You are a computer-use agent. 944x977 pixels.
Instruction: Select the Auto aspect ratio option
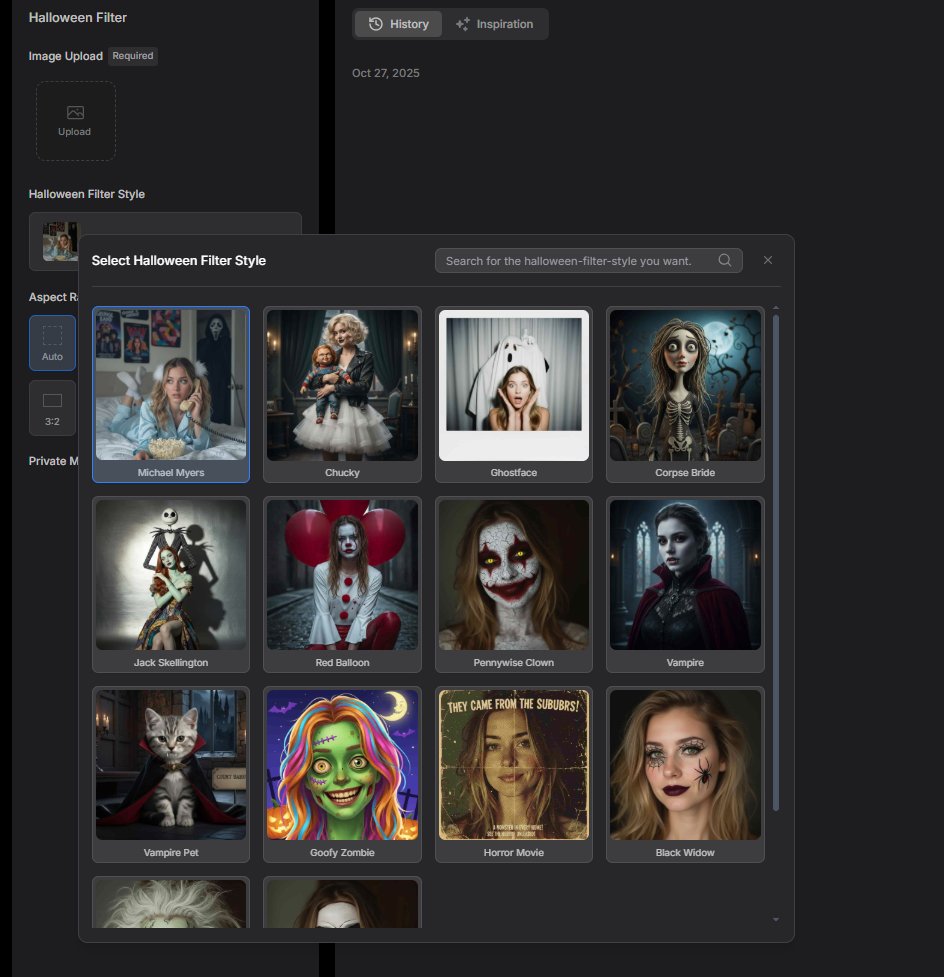pos(52,343)
